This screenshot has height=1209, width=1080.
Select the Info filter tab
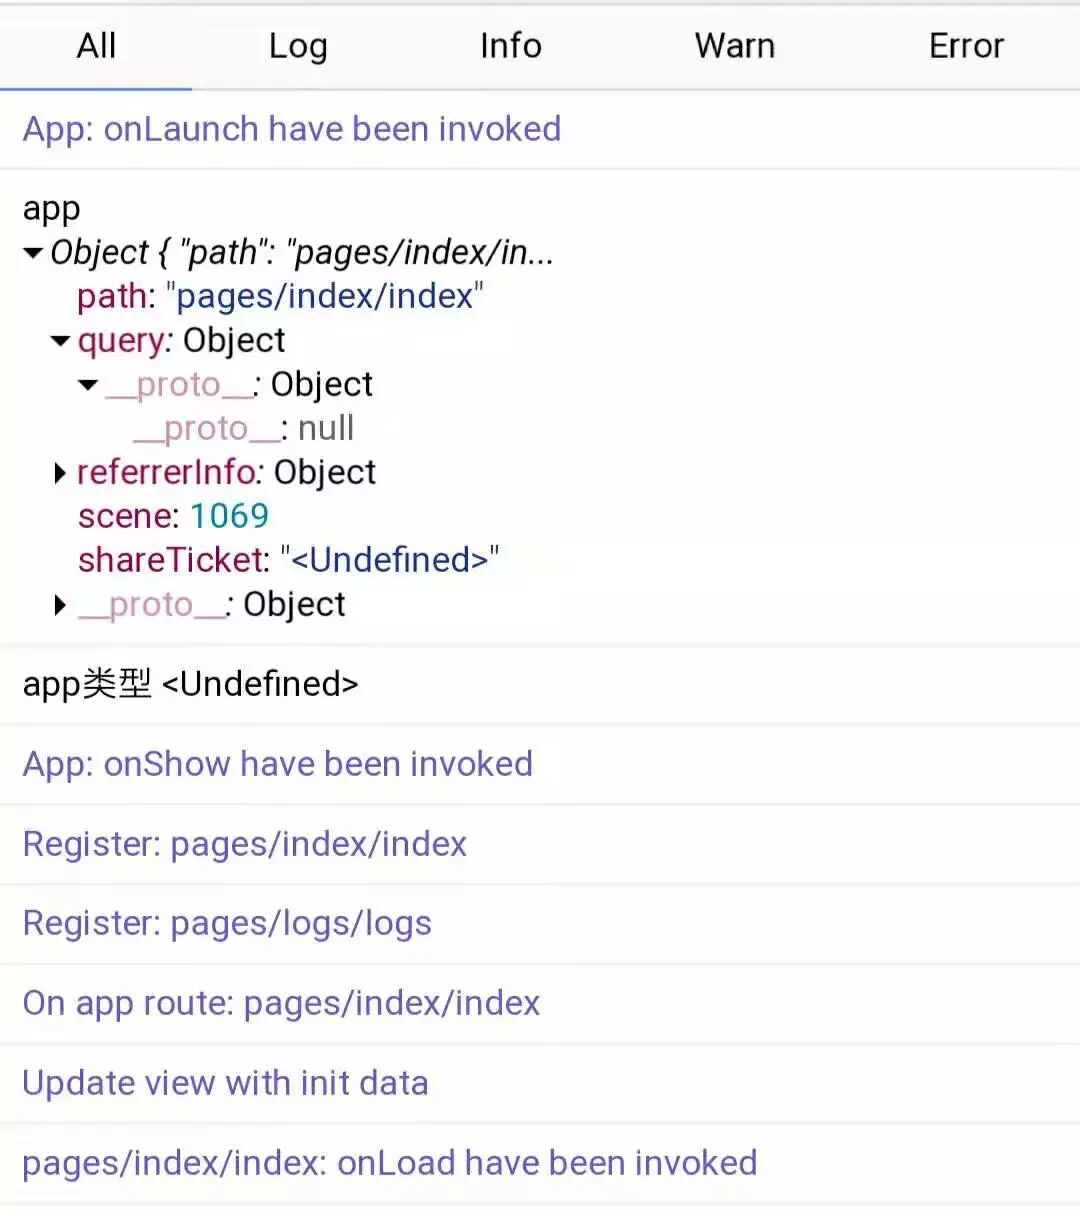coord(510,46)
